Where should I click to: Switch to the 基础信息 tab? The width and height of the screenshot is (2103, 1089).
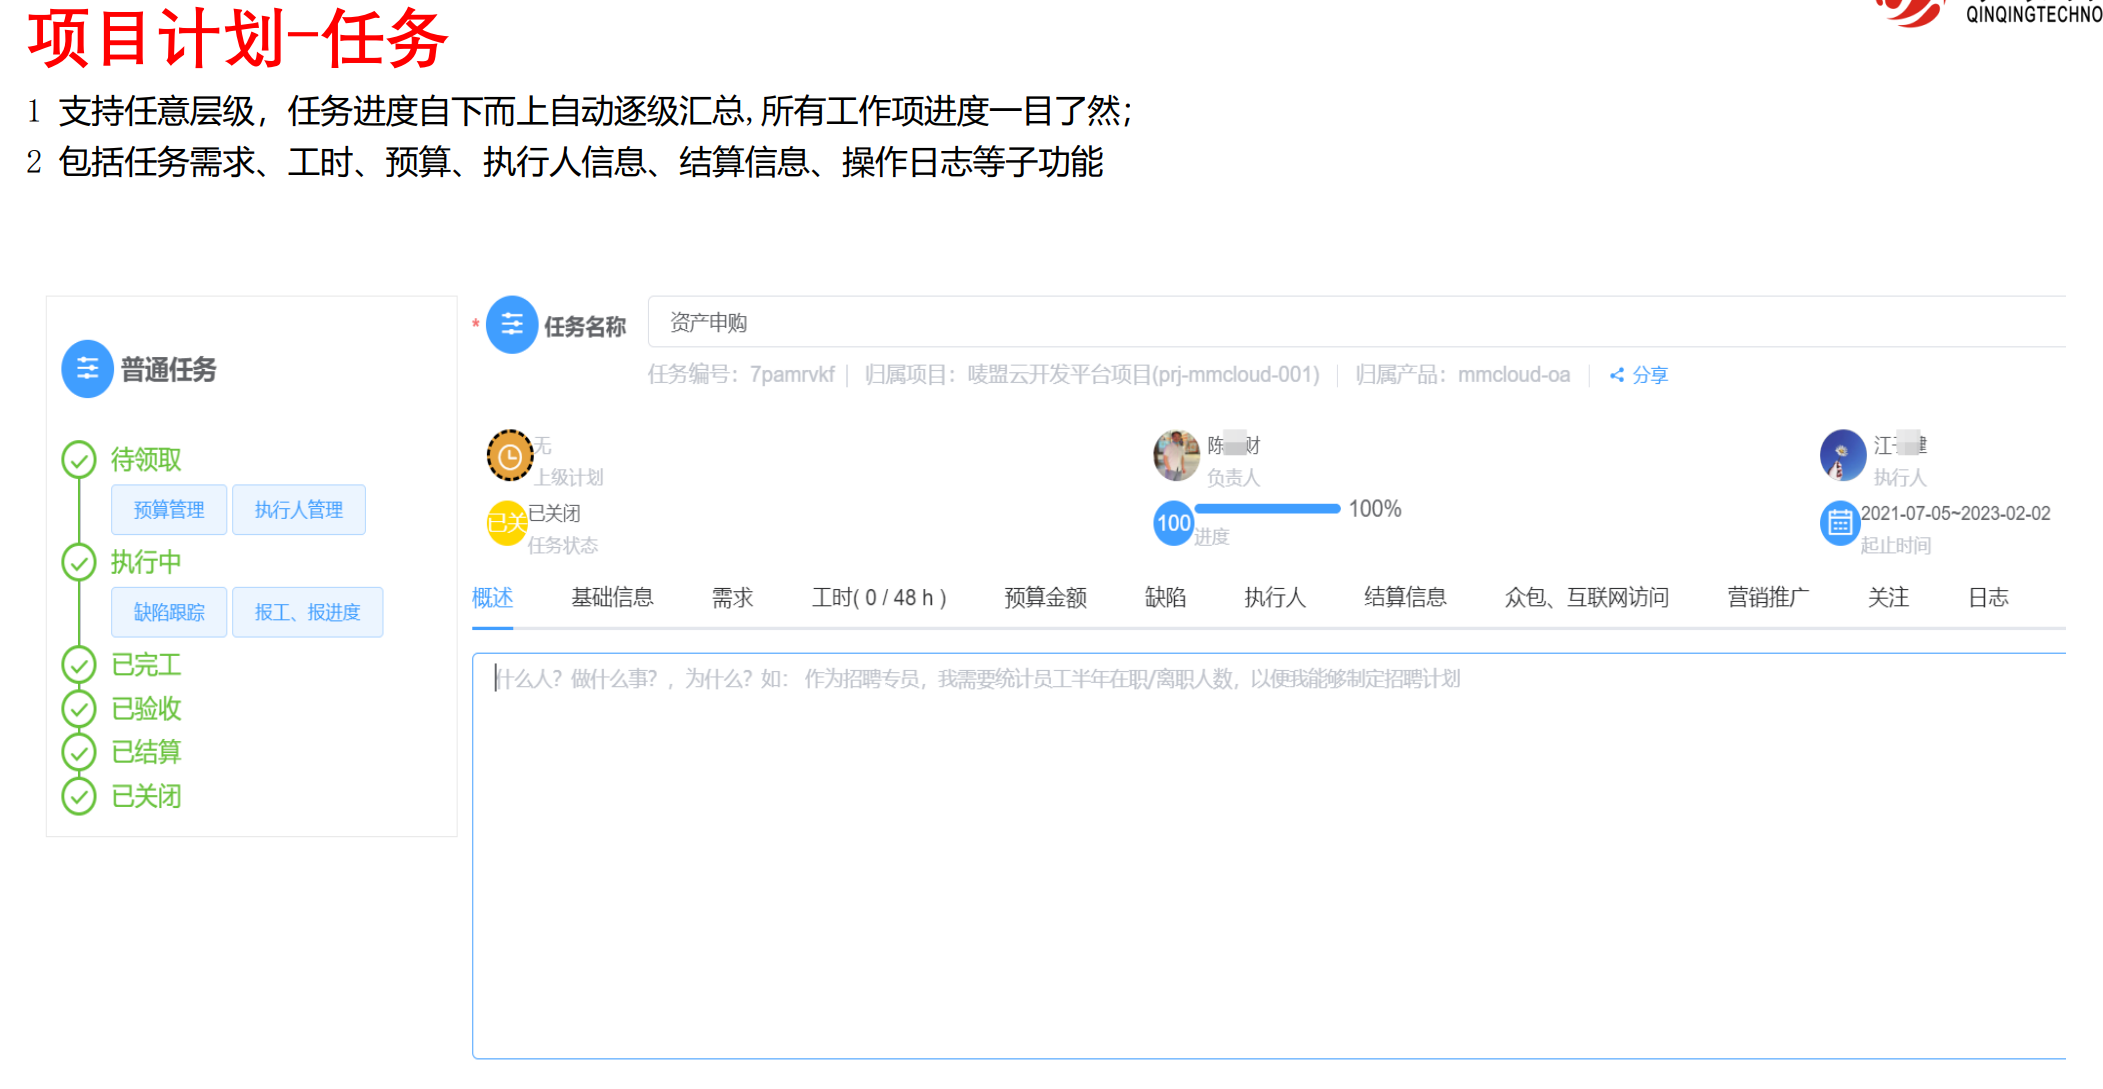612,598
